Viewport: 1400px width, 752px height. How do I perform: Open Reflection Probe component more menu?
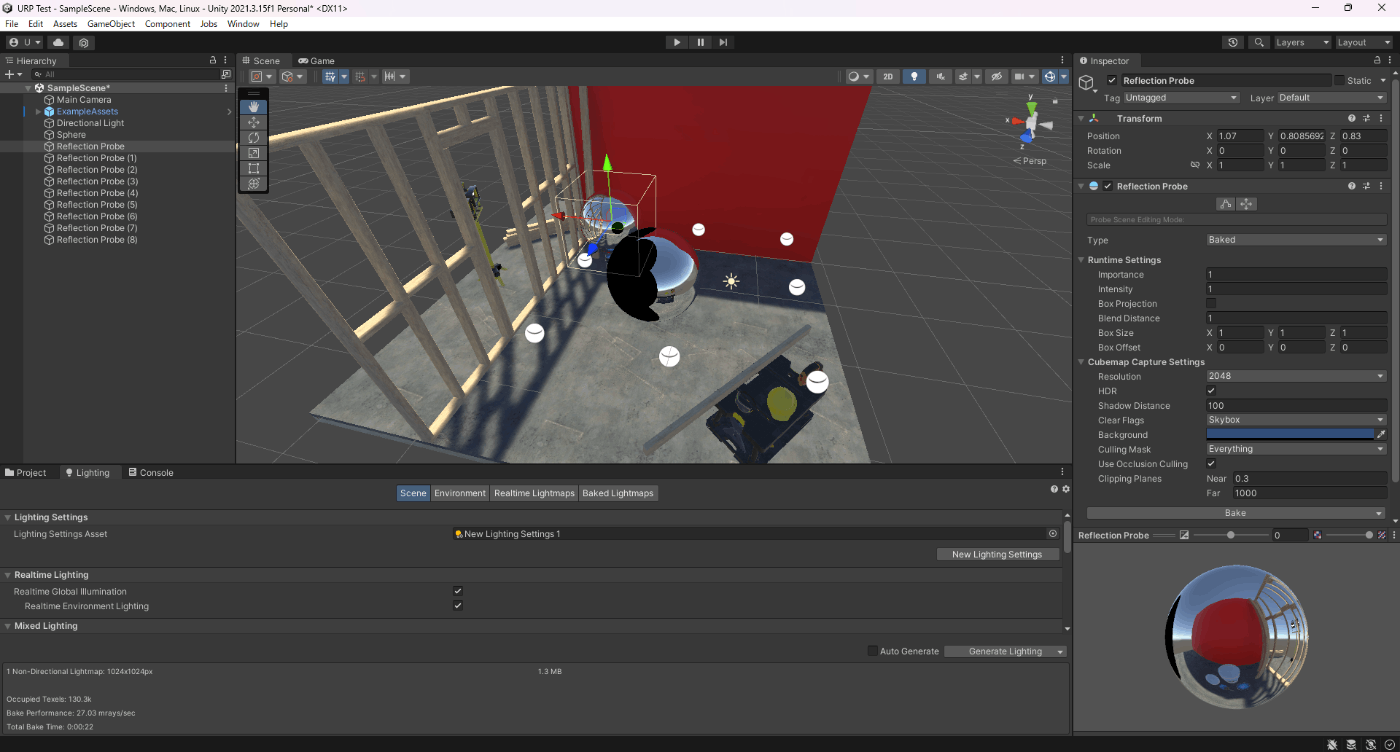1381,186
